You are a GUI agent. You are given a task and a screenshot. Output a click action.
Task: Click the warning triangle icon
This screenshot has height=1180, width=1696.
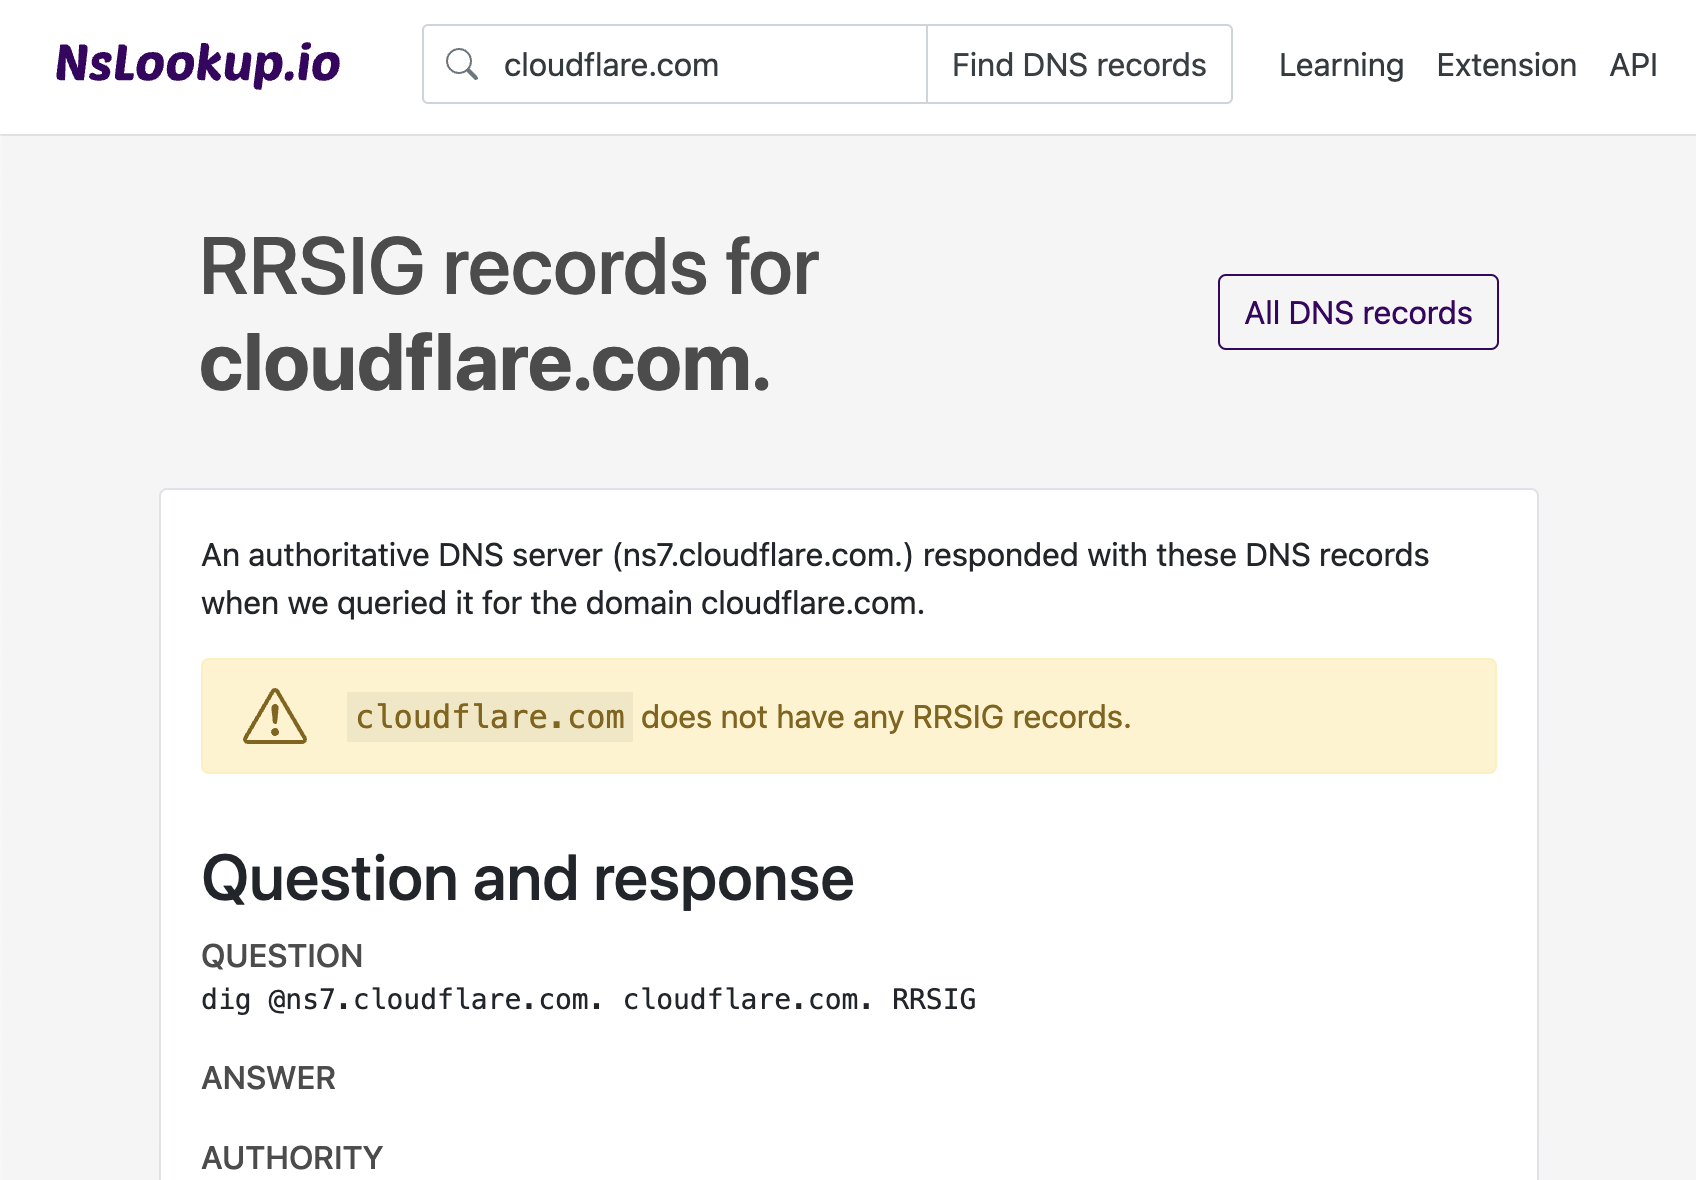[x=273, y=716]
